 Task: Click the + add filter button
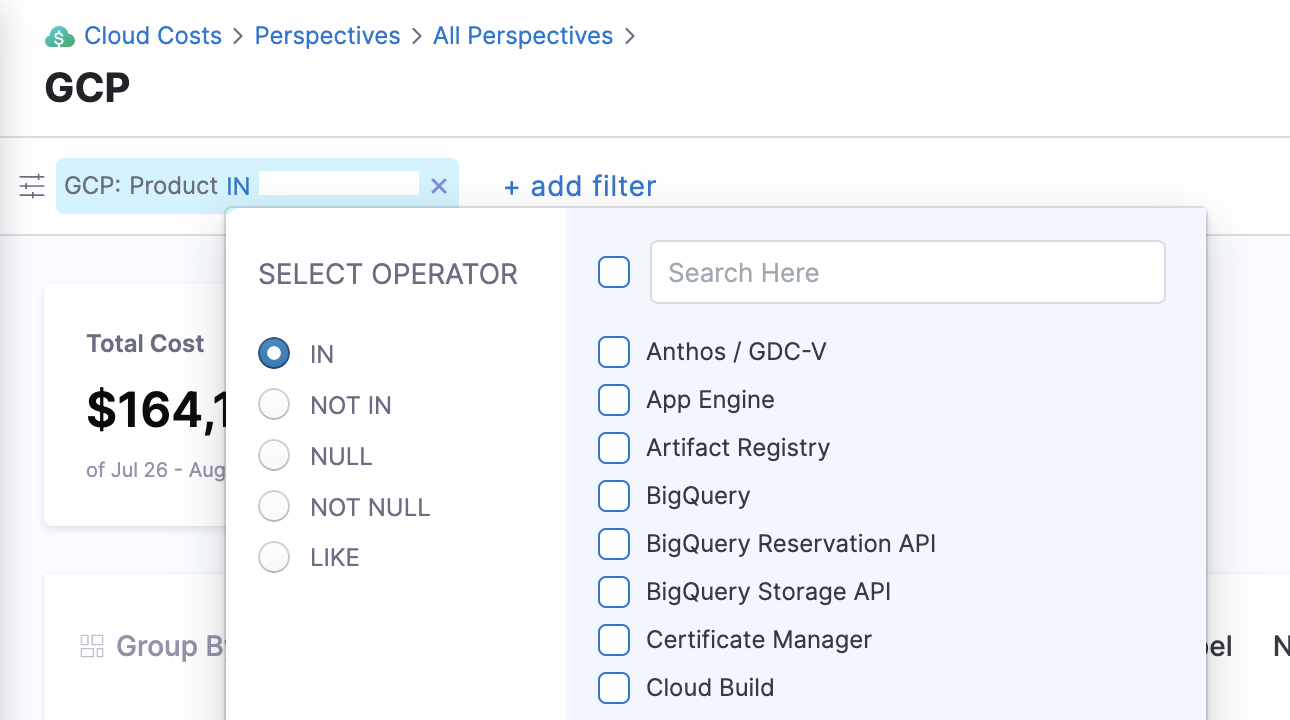pyautogui.click(x=580, y=186)
